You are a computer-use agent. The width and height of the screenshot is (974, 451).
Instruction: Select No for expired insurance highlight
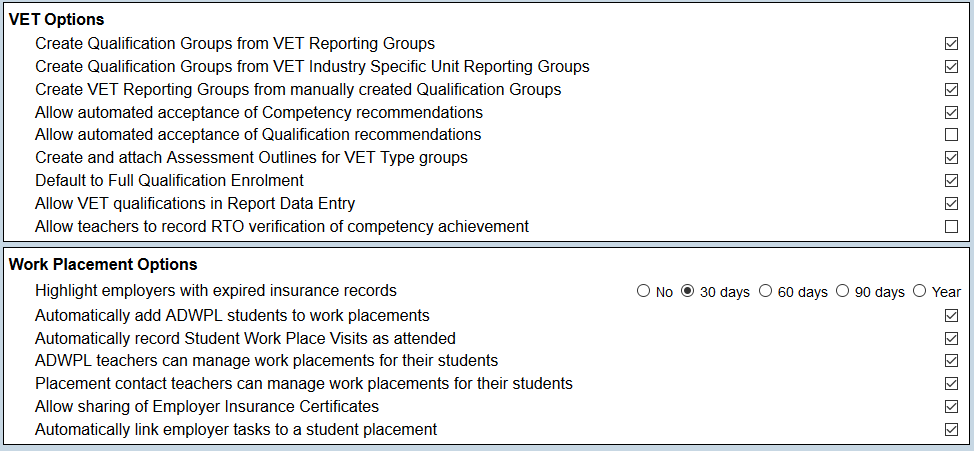[x=643, y=292]
